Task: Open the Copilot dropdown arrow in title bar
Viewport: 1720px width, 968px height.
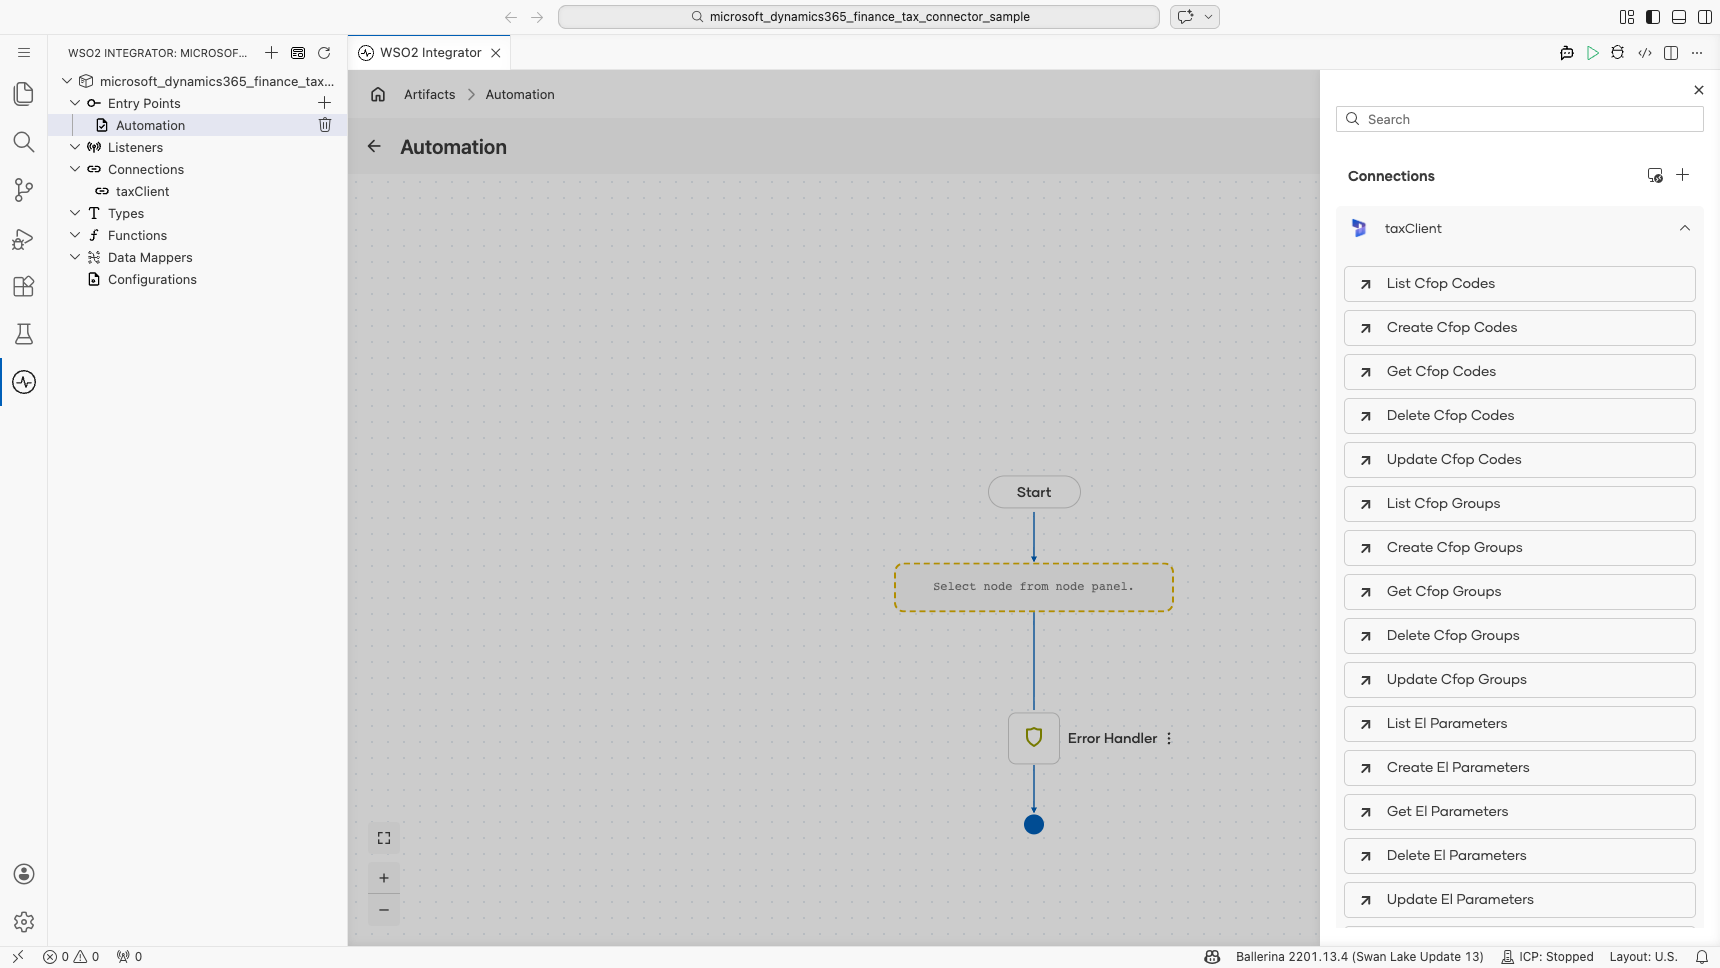Action: pos(1208,17)
